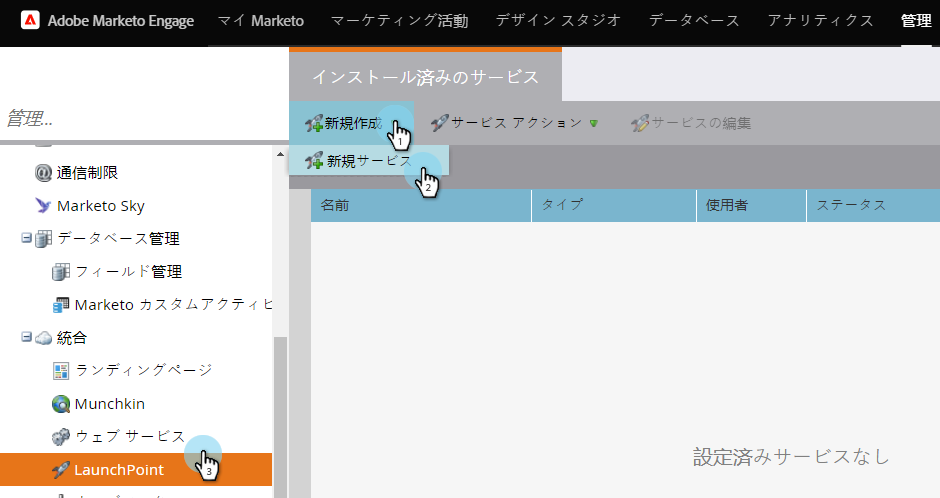
Task: Click the 設定済みサービスなし message
Action: pyautogui.click(x=791, y=457)
